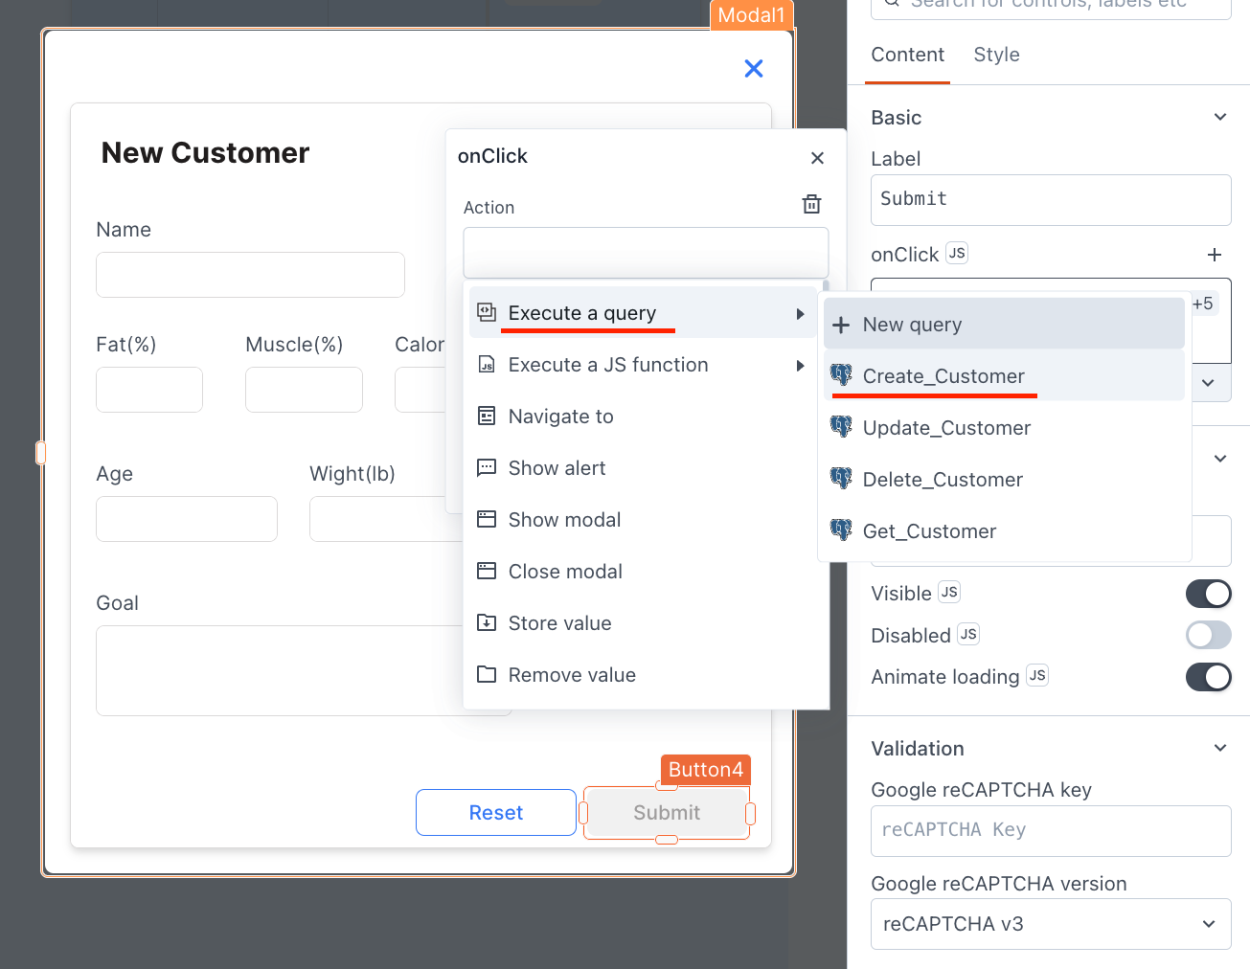Click the Postgres icon of Create_Customer
1250x969 pixels.
tap(841, 375)
